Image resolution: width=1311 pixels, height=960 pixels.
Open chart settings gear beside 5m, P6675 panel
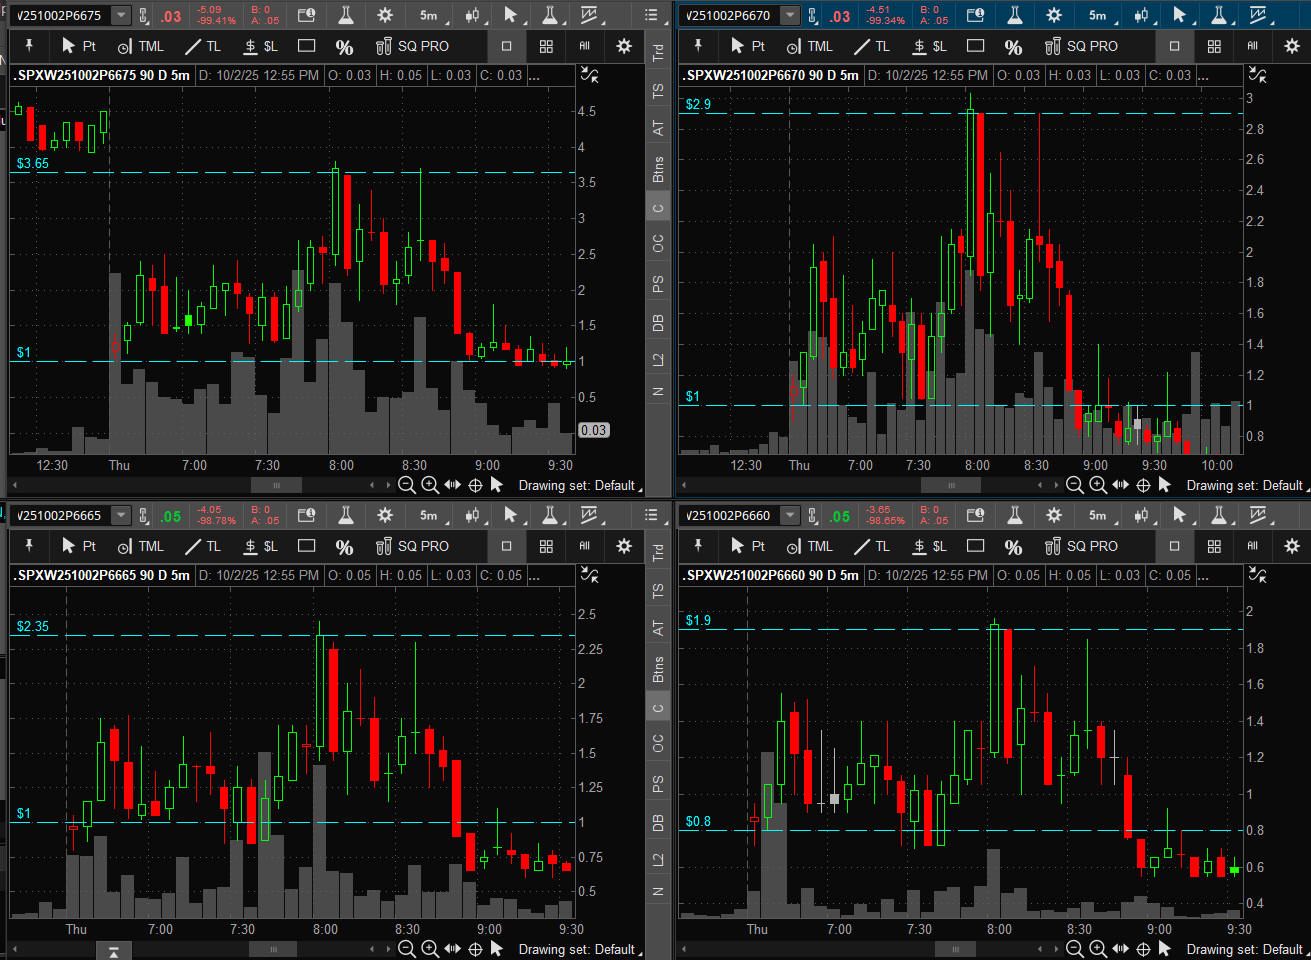385,15
